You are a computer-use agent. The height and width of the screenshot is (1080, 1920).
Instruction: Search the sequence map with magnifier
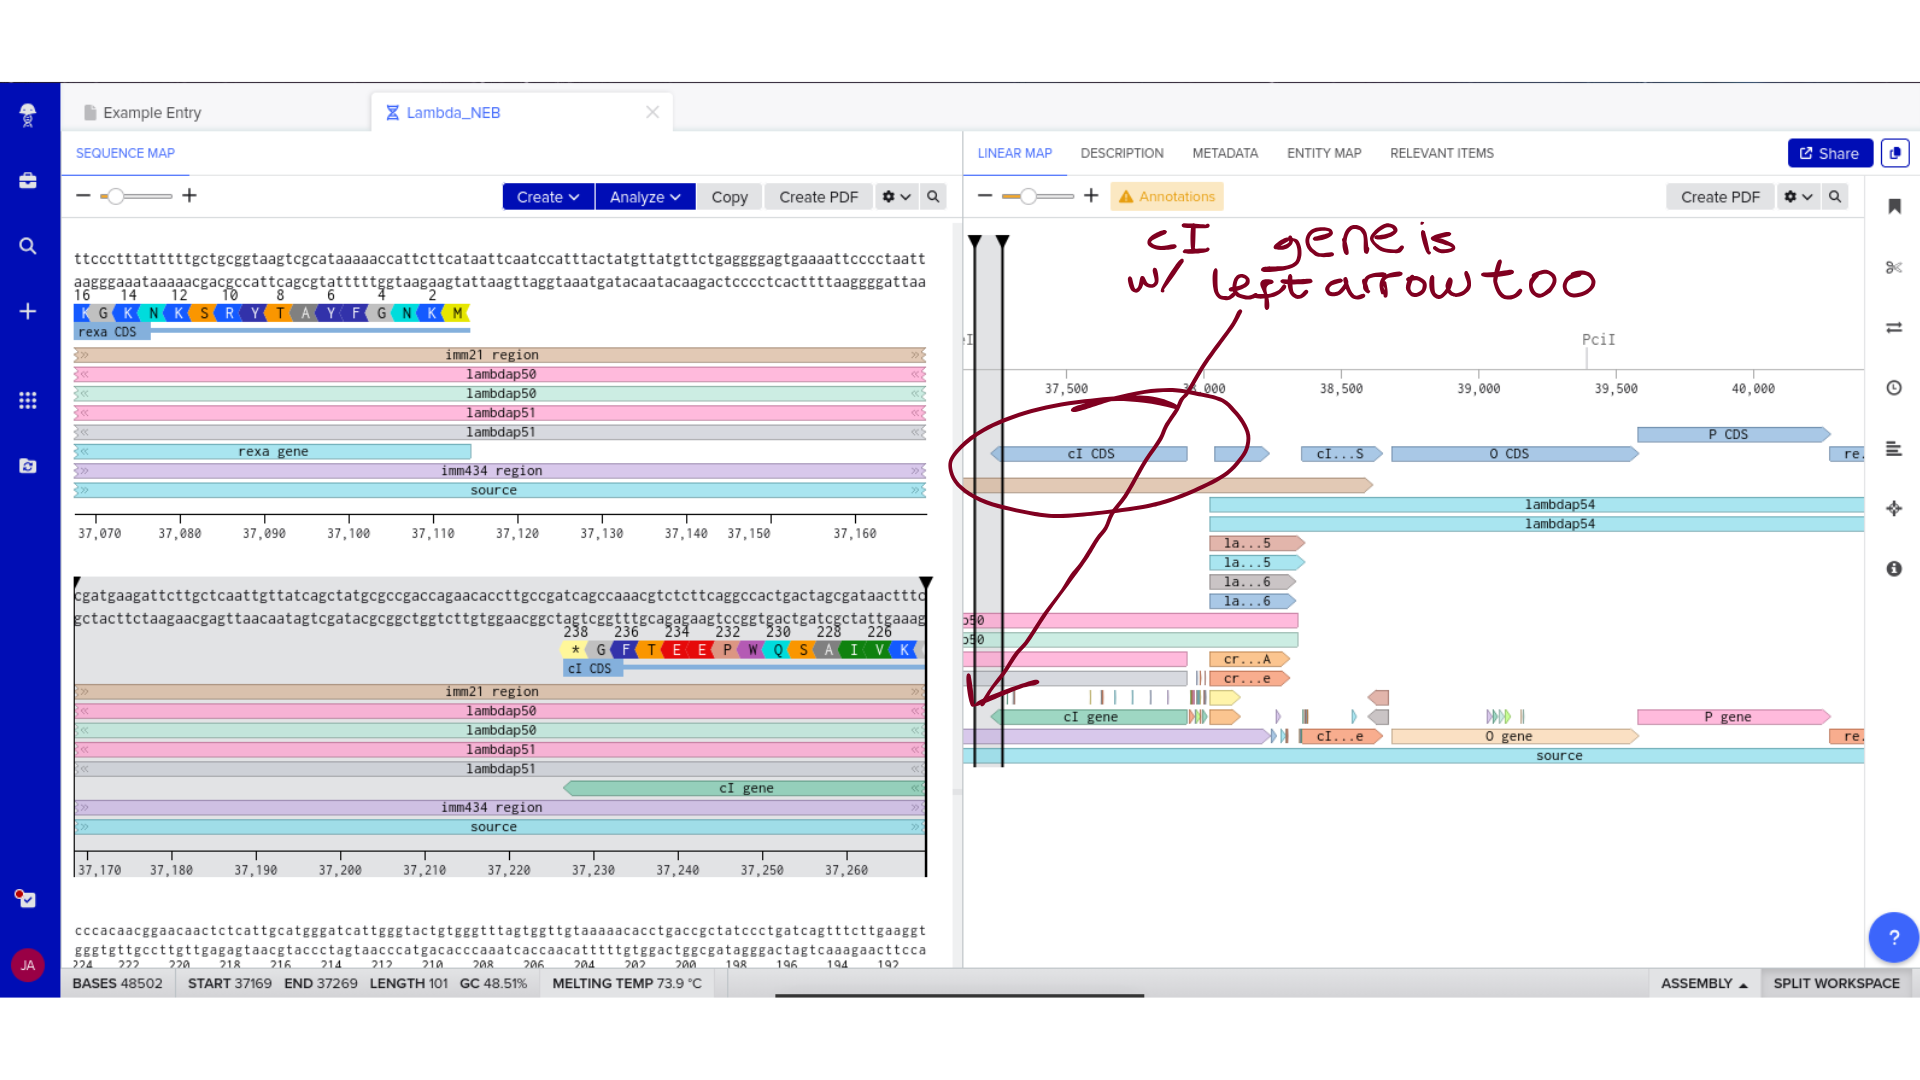click(933, 197)
